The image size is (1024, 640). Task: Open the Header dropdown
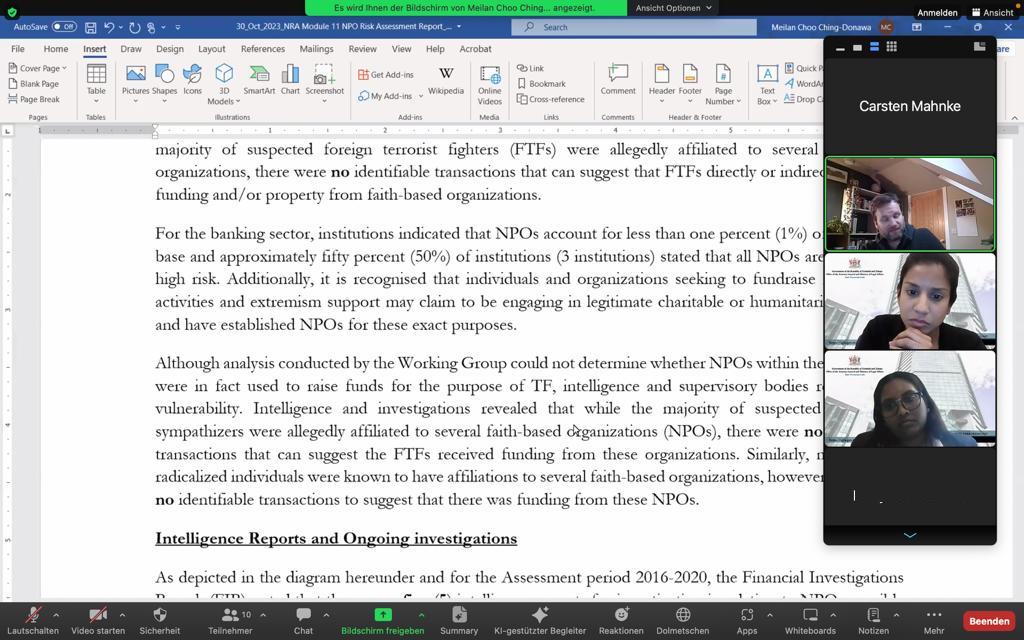pos(662,84)
